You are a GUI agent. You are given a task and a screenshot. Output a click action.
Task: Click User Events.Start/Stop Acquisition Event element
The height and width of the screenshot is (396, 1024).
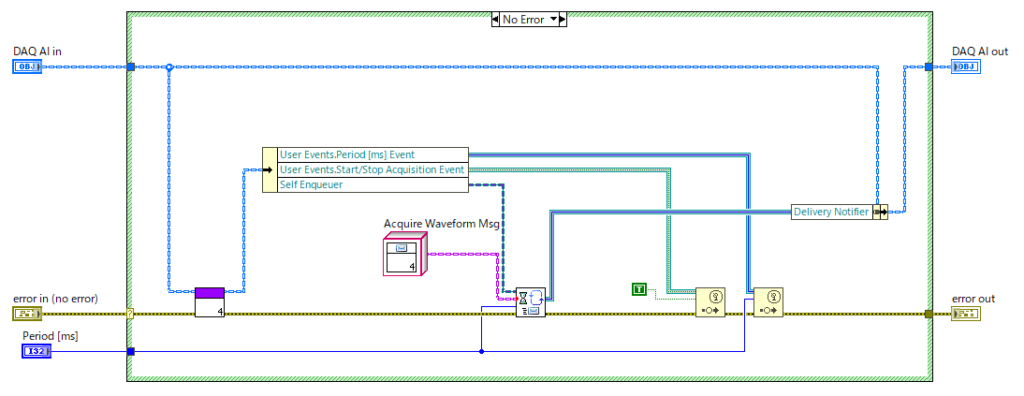click(373, 170)
